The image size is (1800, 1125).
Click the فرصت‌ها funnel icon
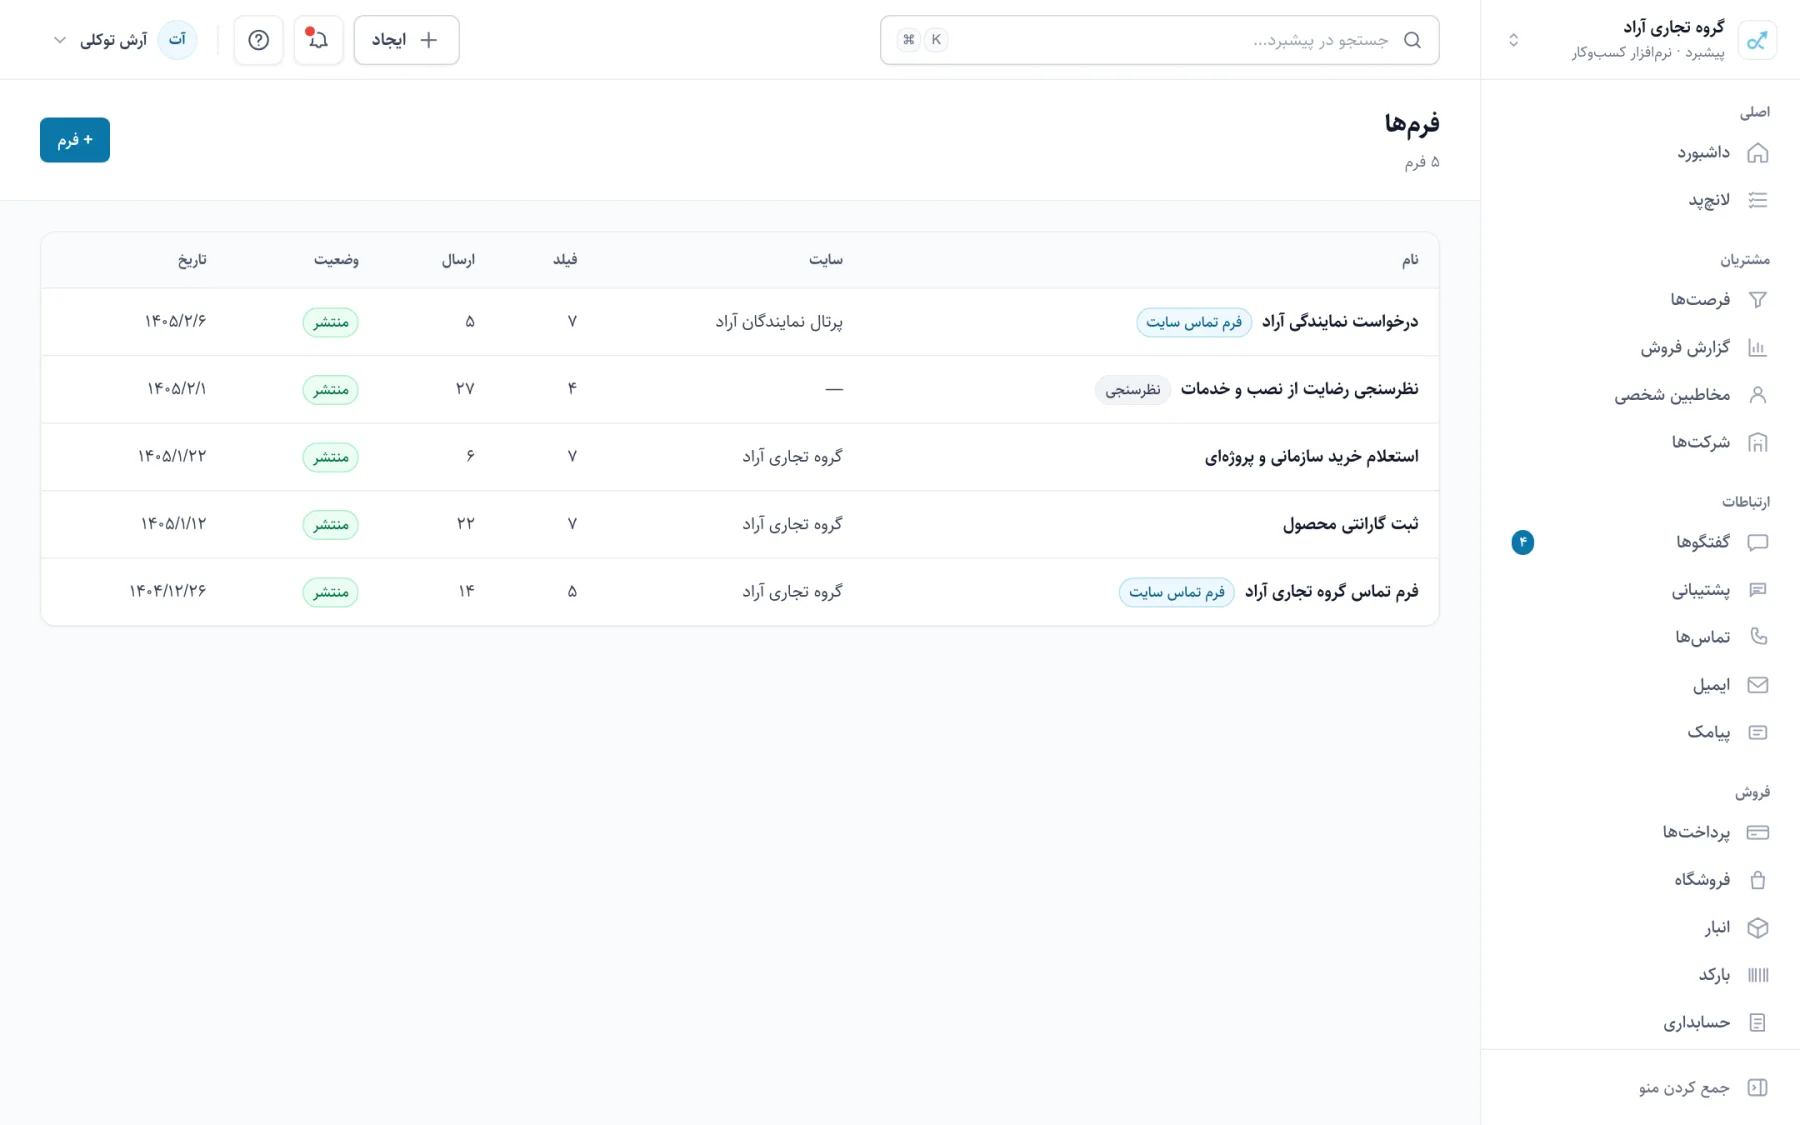[1757, 300]
